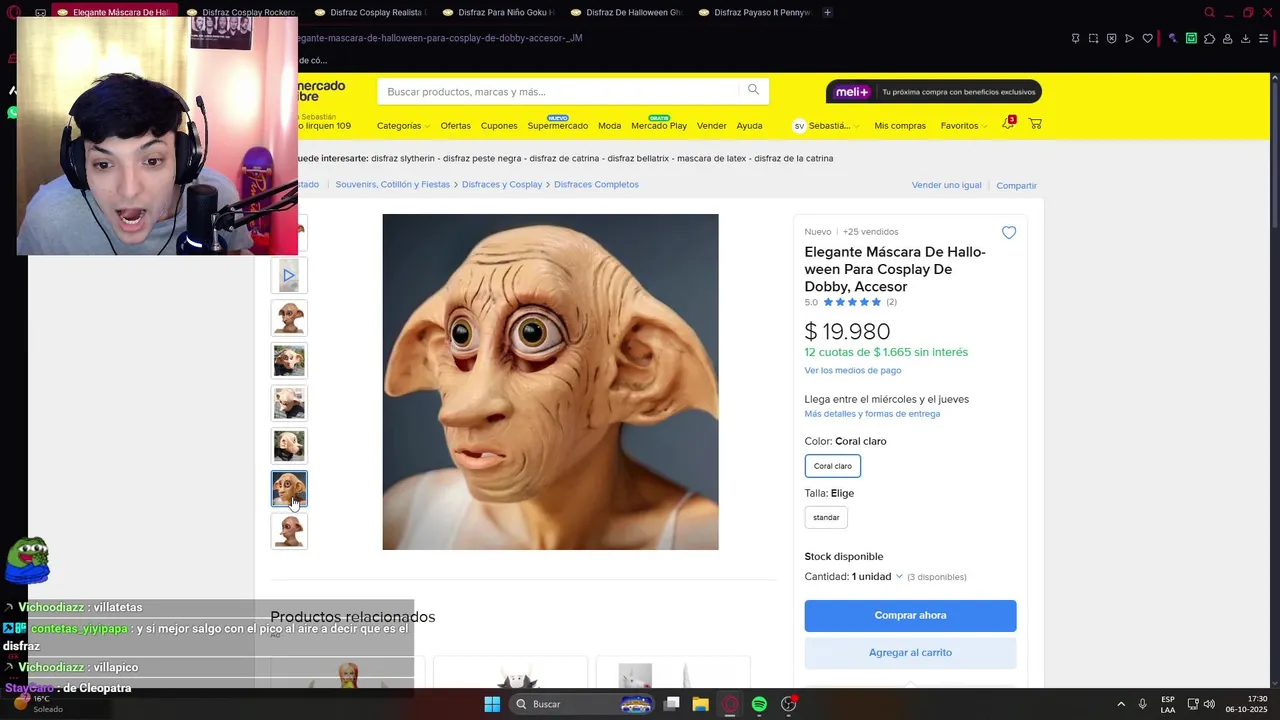Add product to favorites with heart icon
1280x720 pixels.
(x=1009, y=233)
